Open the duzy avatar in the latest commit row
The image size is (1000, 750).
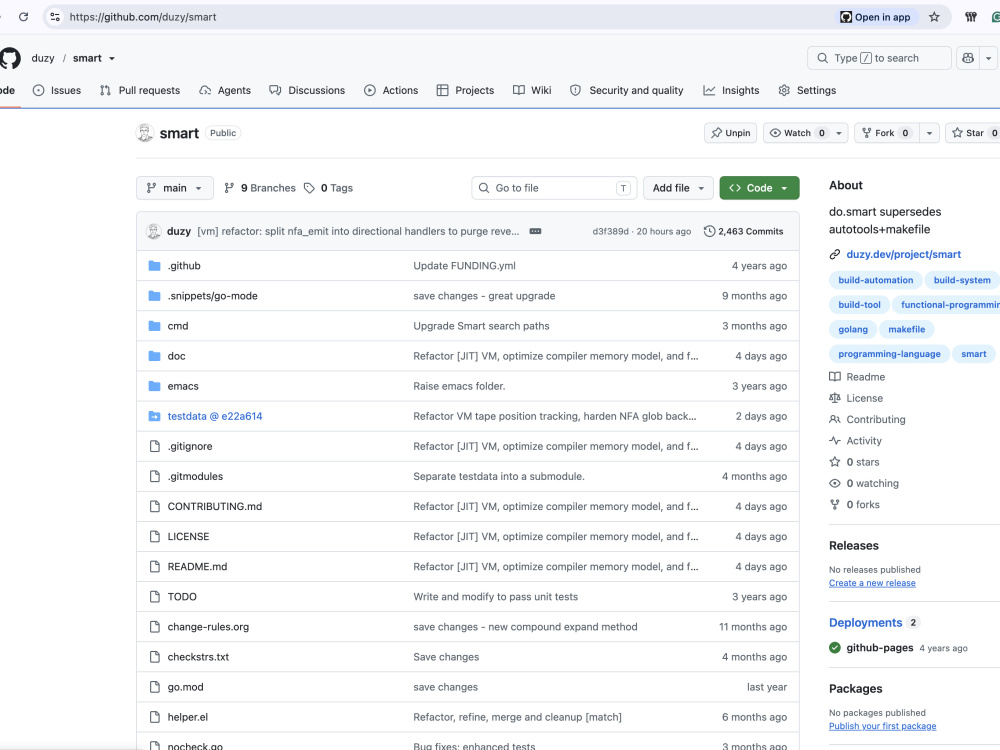pyautogui.click(x=154, y=232)
